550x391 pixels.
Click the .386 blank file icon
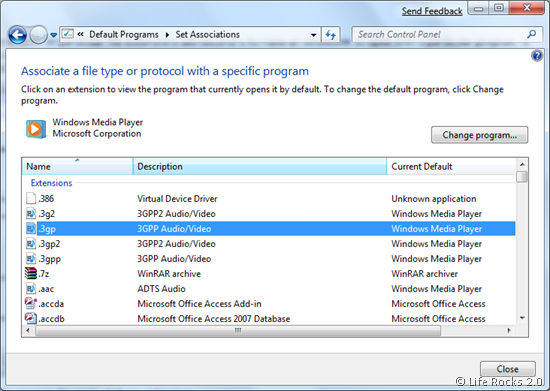pos(31,198)
